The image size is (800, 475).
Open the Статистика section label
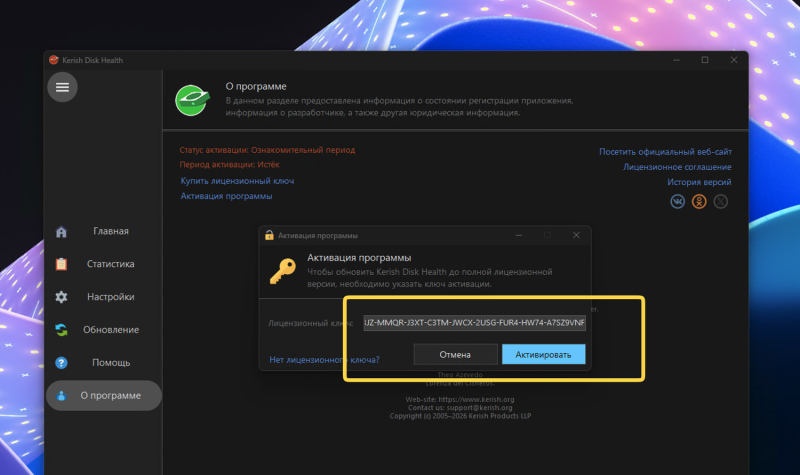(x=110, y=265)
